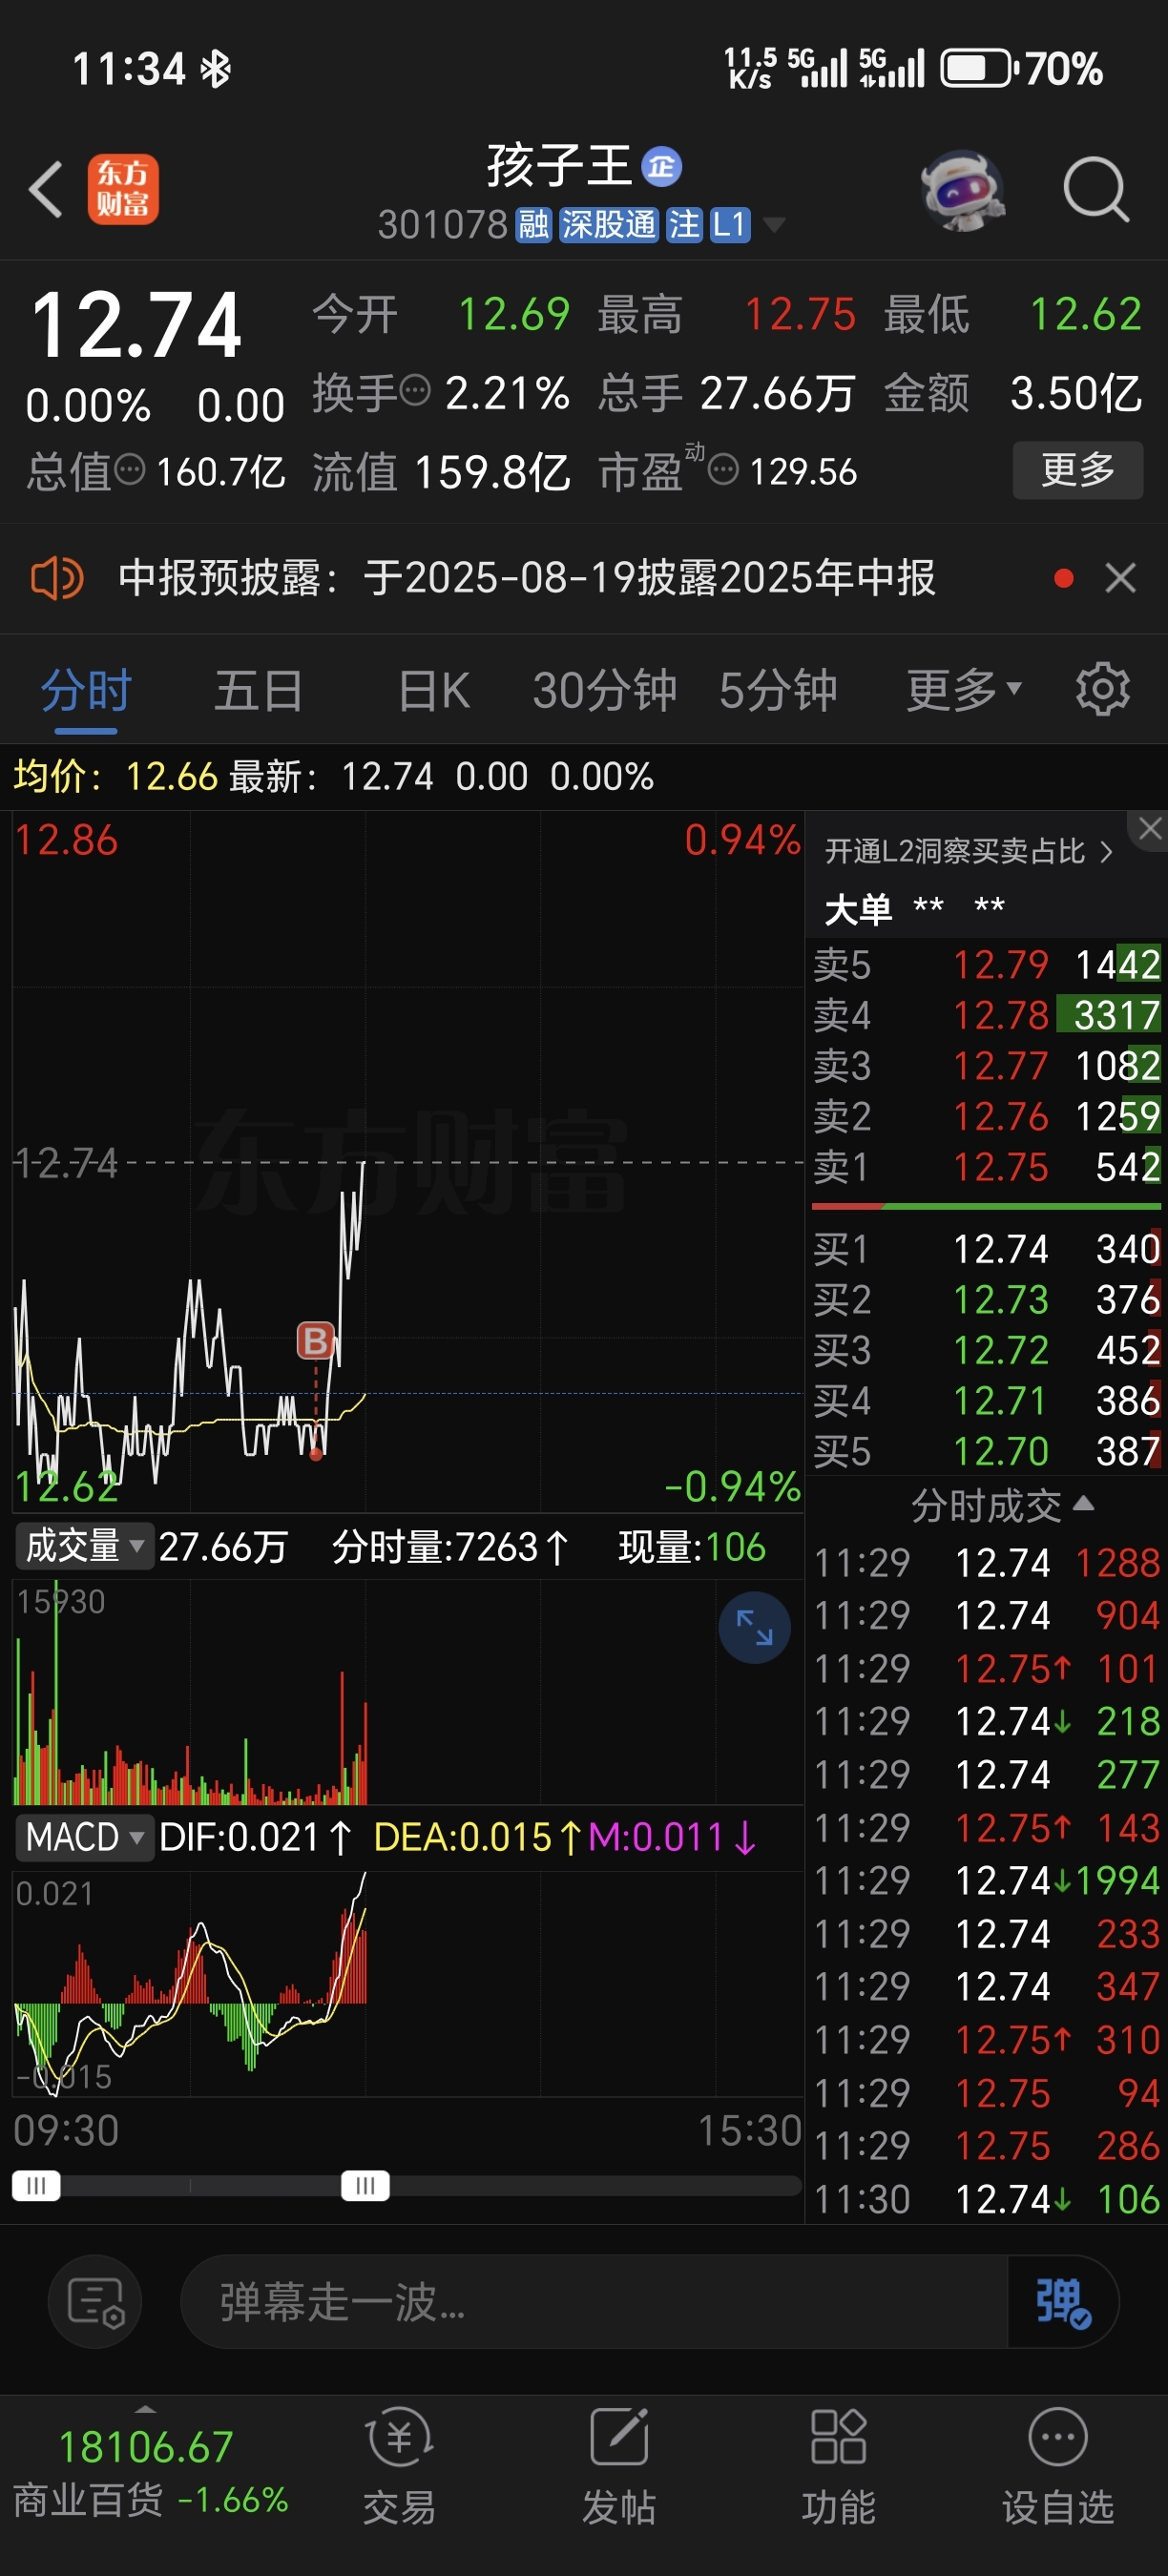Tap the blue 企 badge beside 孩子王
Screen dimensions: 1168x2576
tap(661, 166)
